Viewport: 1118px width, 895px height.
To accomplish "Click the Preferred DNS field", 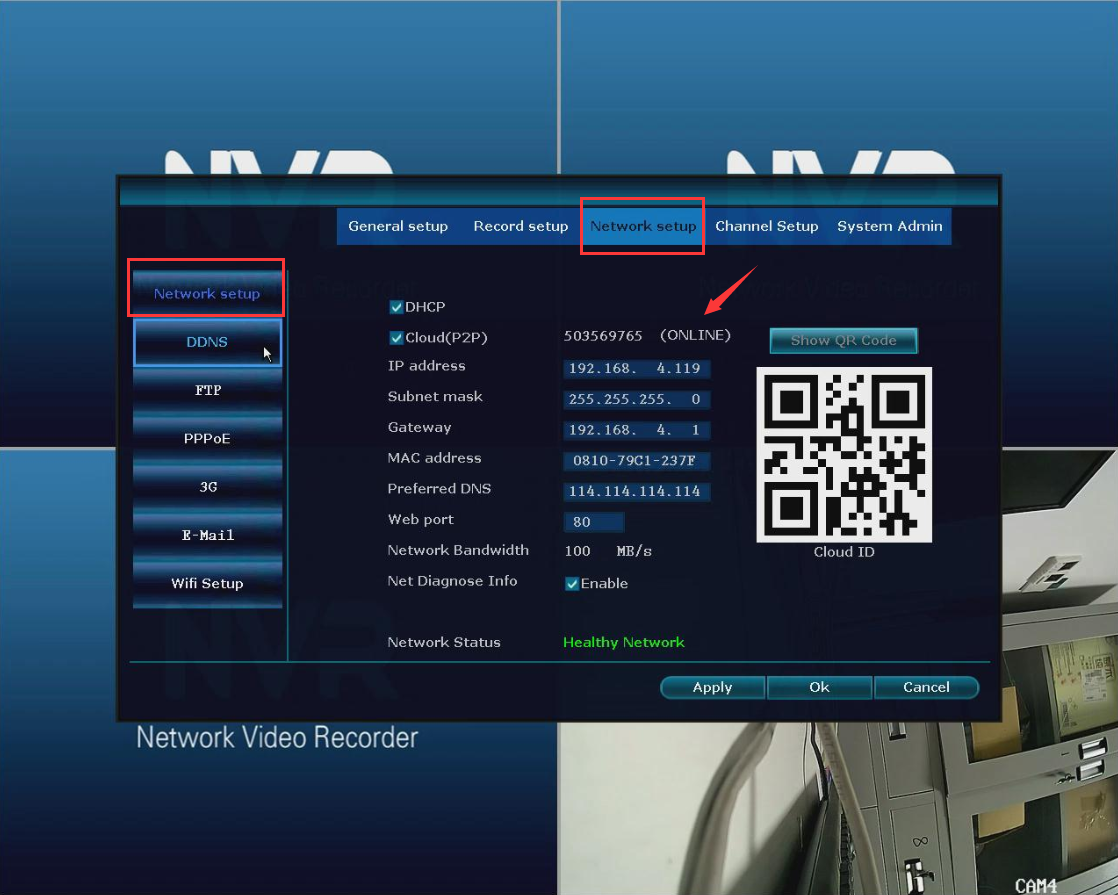I will tap(637, 491).
